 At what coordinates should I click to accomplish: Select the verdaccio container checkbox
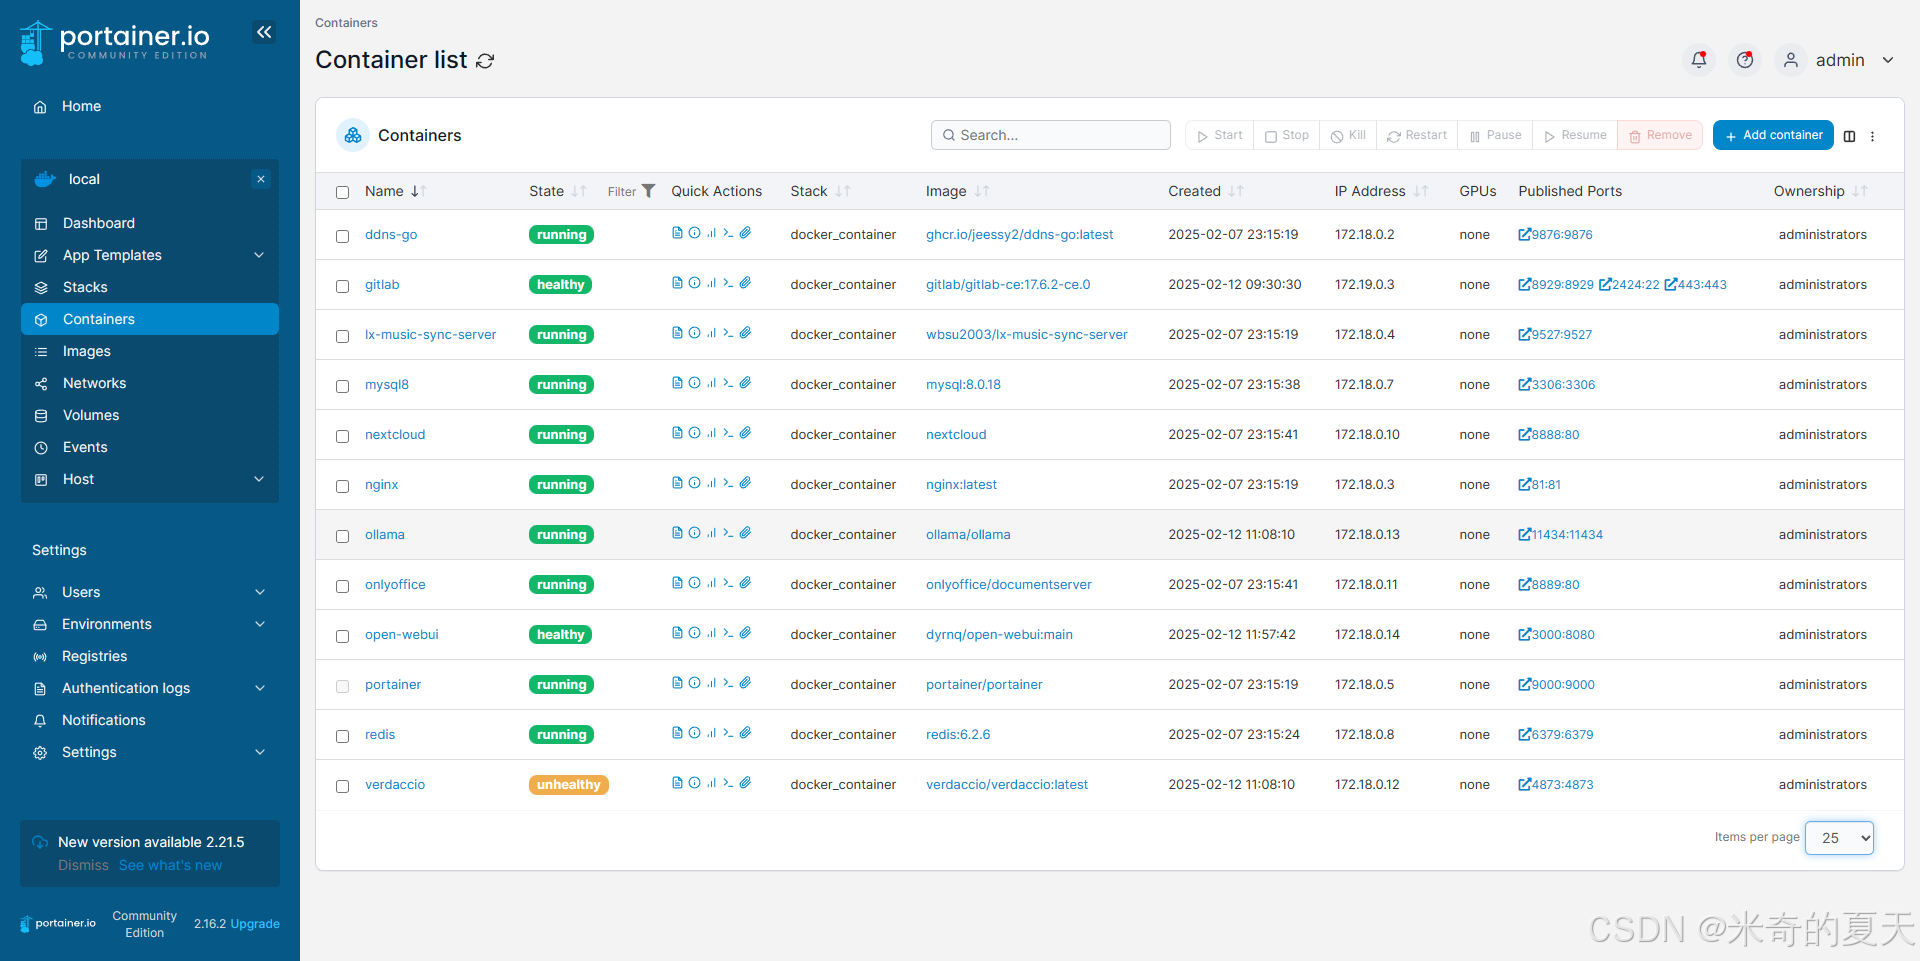coord(342,786)
